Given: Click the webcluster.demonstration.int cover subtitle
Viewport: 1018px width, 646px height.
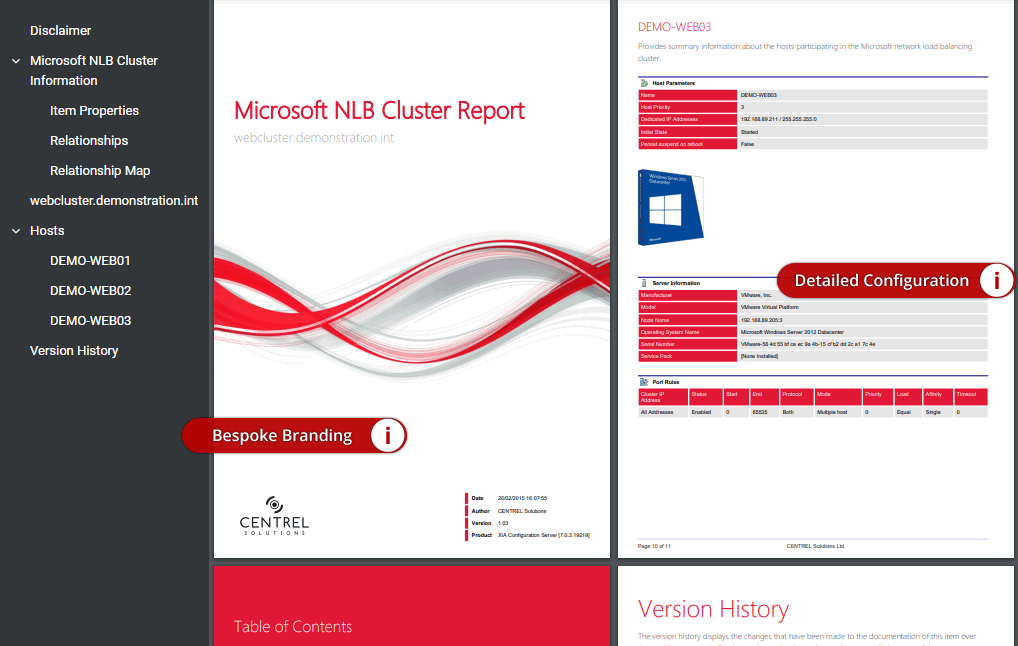Looking at the screenshot, I should pos(314,138).
